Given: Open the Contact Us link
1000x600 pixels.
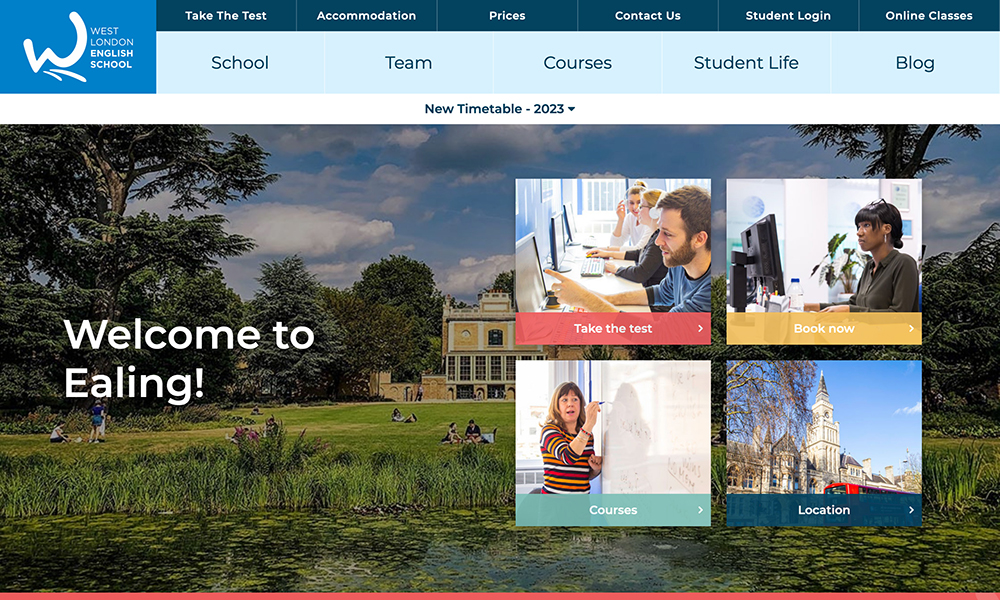Looking at the screenshot, I should click(647, 16).
